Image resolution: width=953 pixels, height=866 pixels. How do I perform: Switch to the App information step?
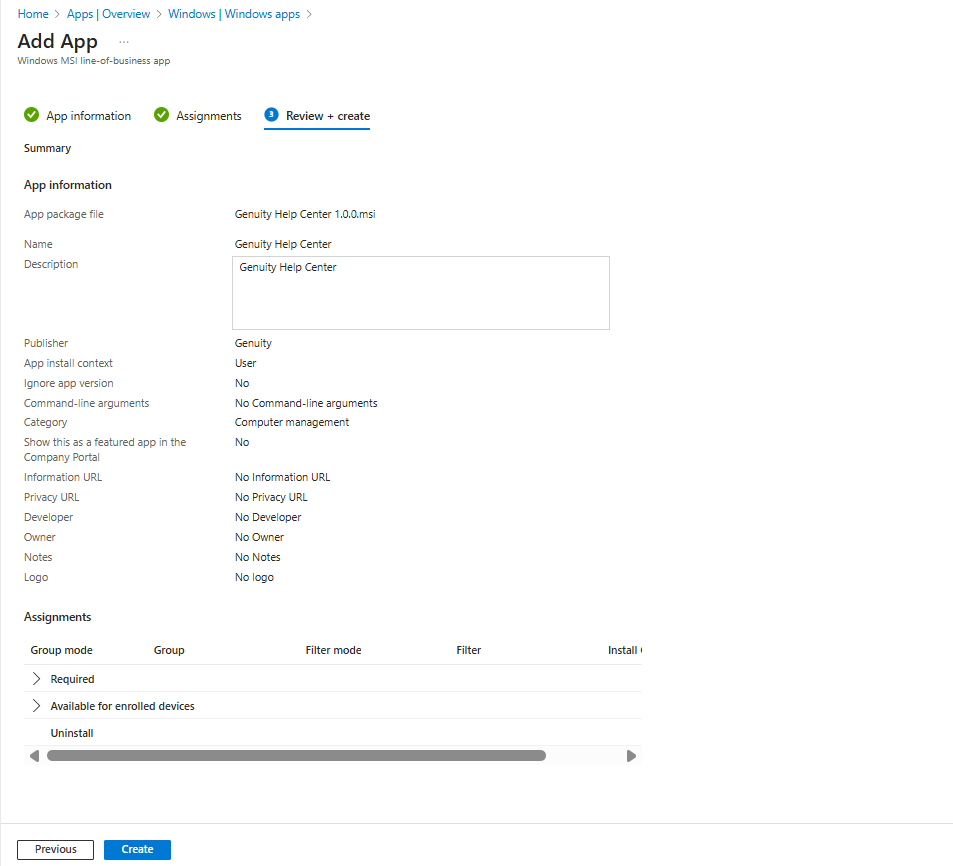coord(88,116)
